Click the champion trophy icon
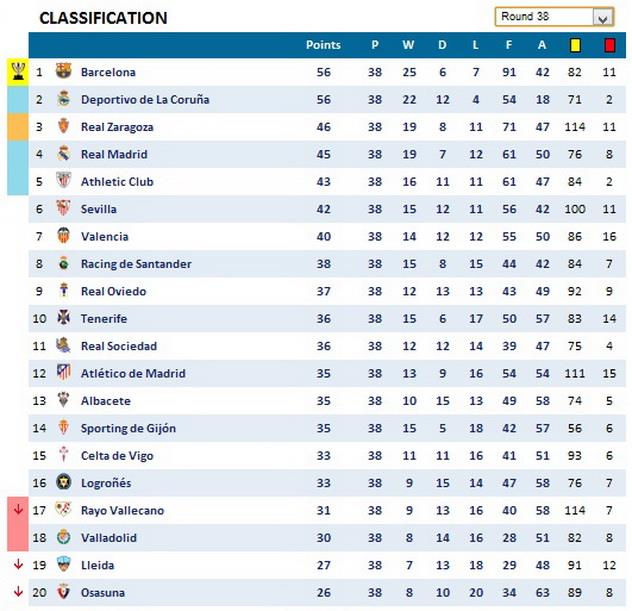This screenshot has width=632, height=611. coord(18,71)
